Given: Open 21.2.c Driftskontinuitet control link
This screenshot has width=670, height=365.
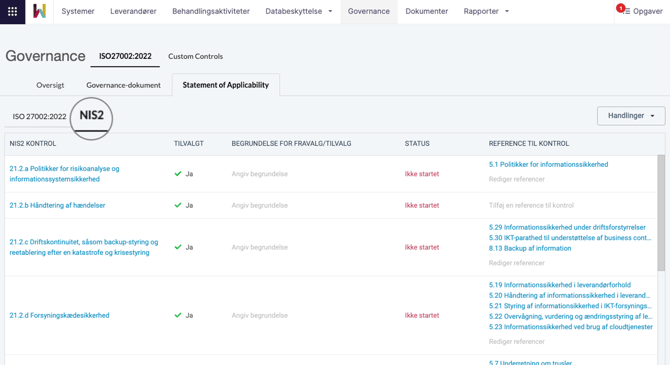Looking at the screenshot, I should coord(84,247).
